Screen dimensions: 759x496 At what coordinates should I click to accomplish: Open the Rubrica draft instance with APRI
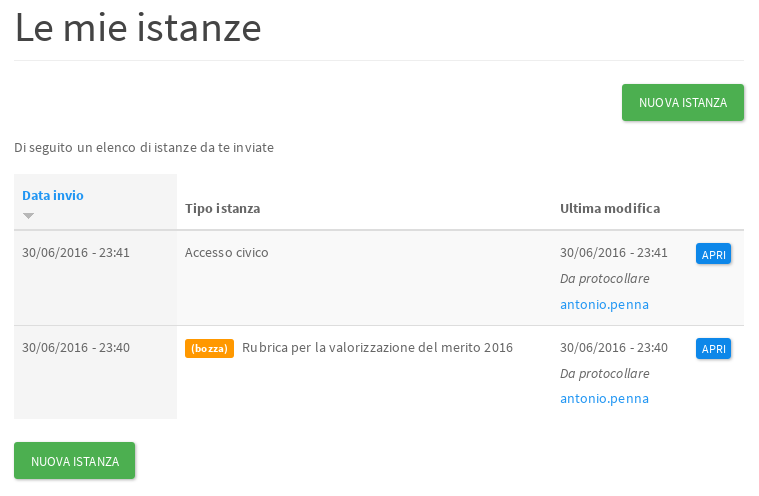(713, 349)
